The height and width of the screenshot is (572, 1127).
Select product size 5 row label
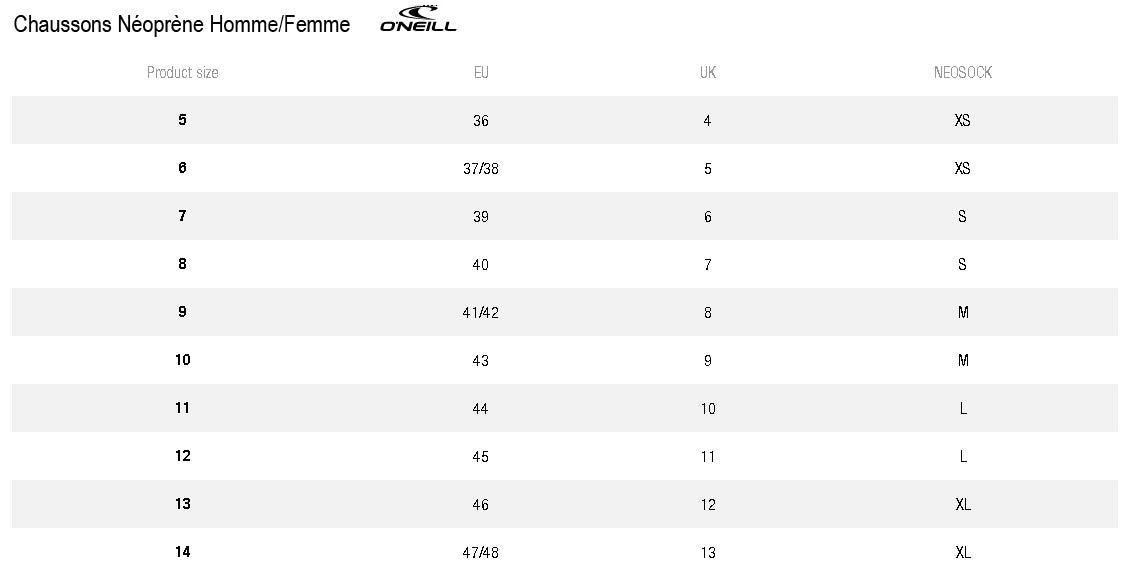pyautogui.click(x=183, y=120)
